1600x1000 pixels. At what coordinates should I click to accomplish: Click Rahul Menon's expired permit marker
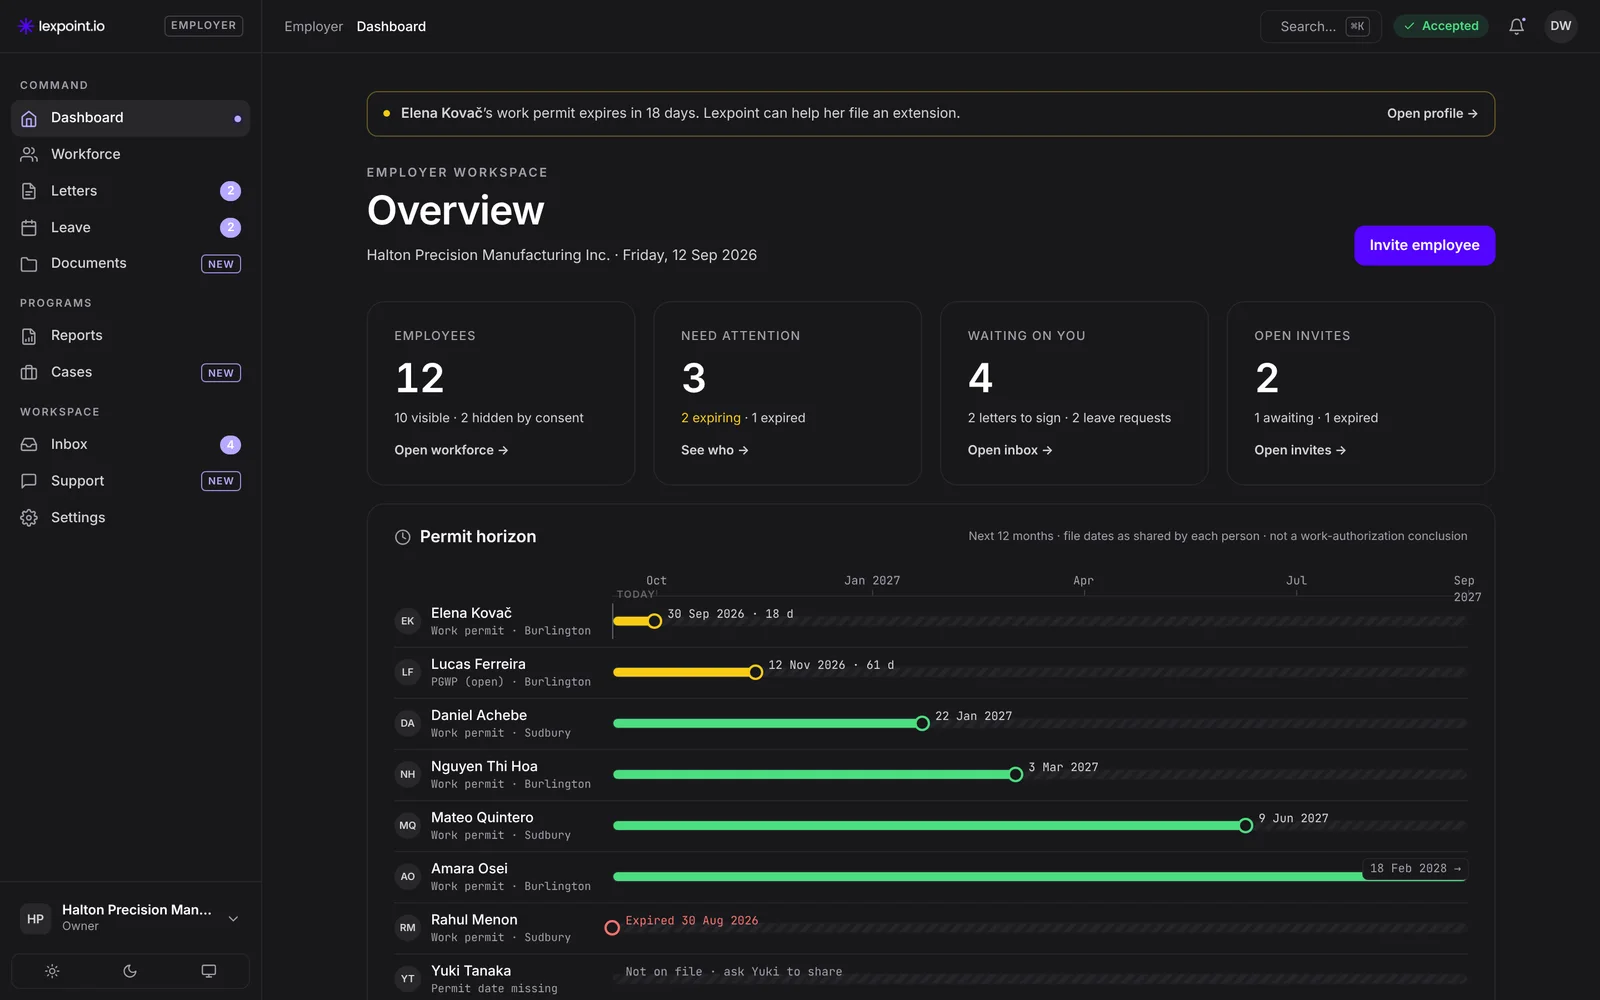[612, 928]
